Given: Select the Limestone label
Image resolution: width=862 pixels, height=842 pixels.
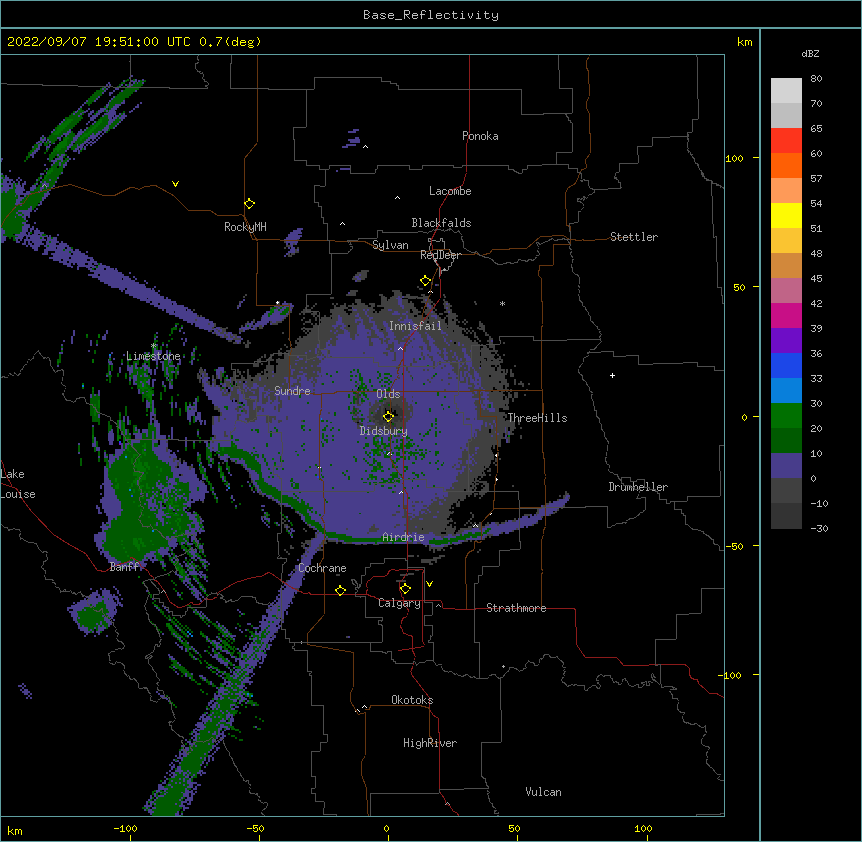Looking at the screenshot, I should tap(153, 356).
